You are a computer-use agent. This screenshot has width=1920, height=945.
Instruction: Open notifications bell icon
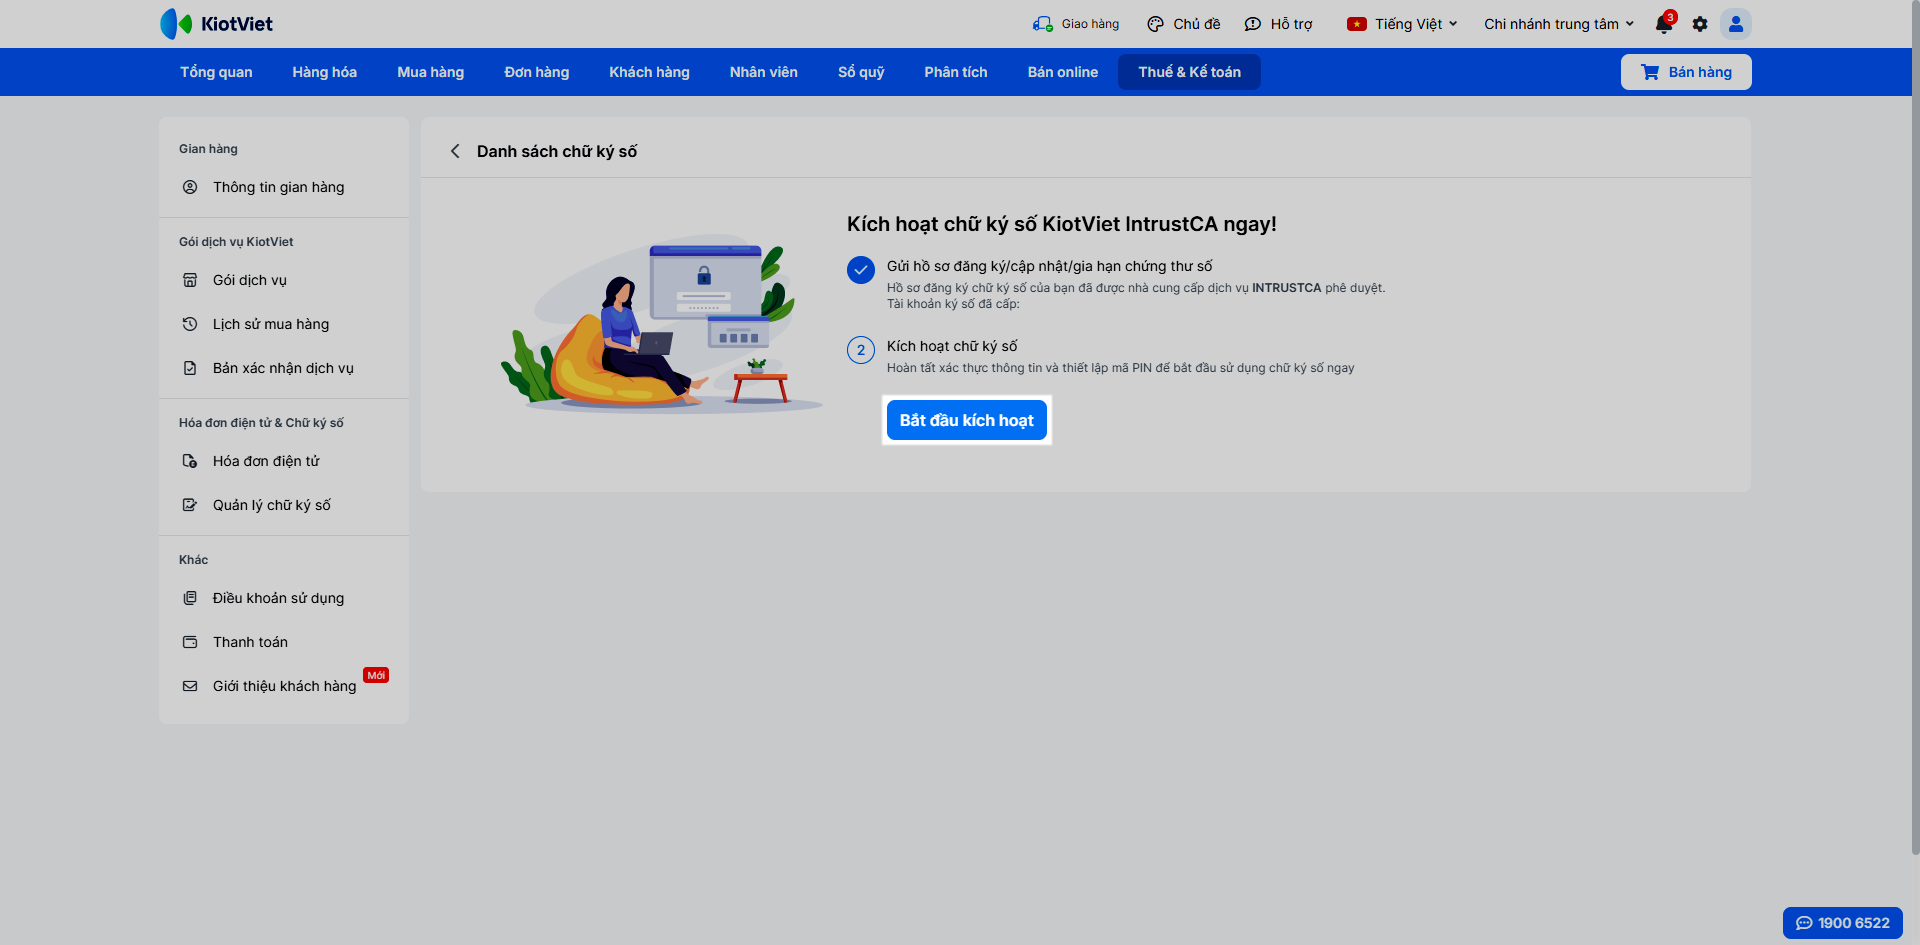(x=1664, y=23)
